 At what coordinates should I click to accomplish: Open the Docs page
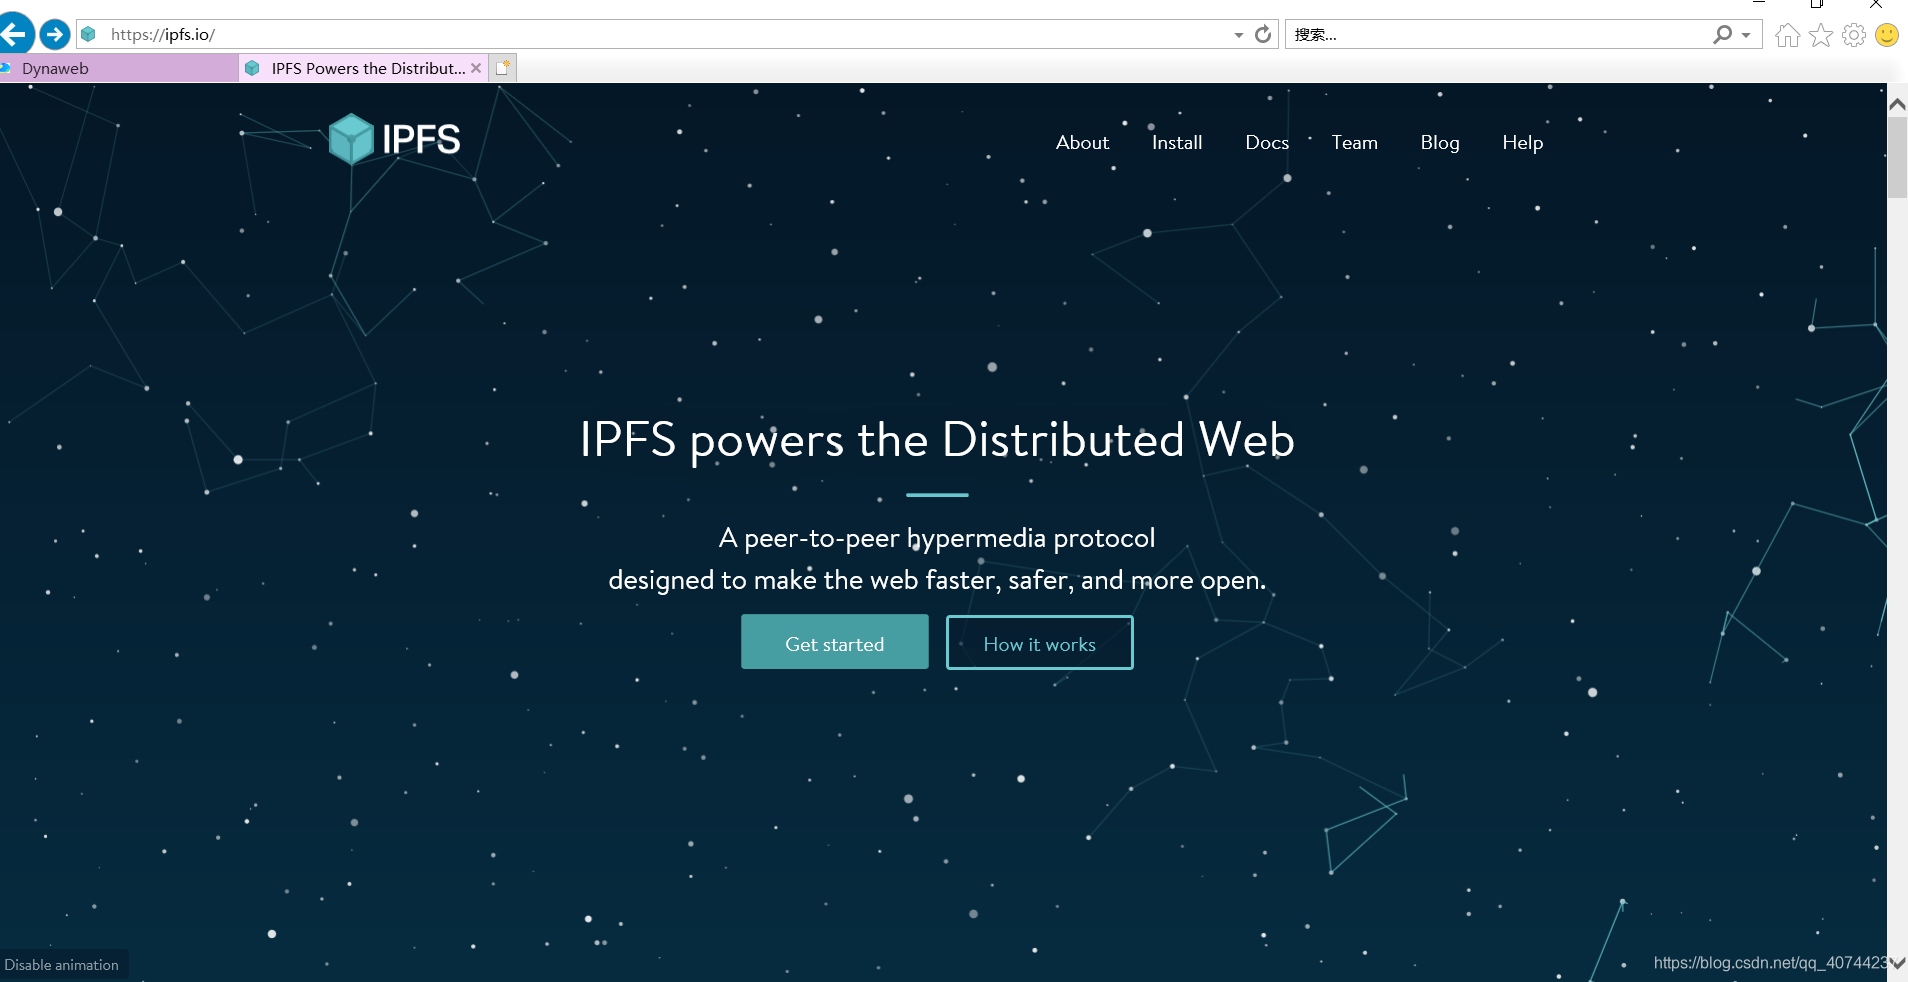[x=1267, y=142]
